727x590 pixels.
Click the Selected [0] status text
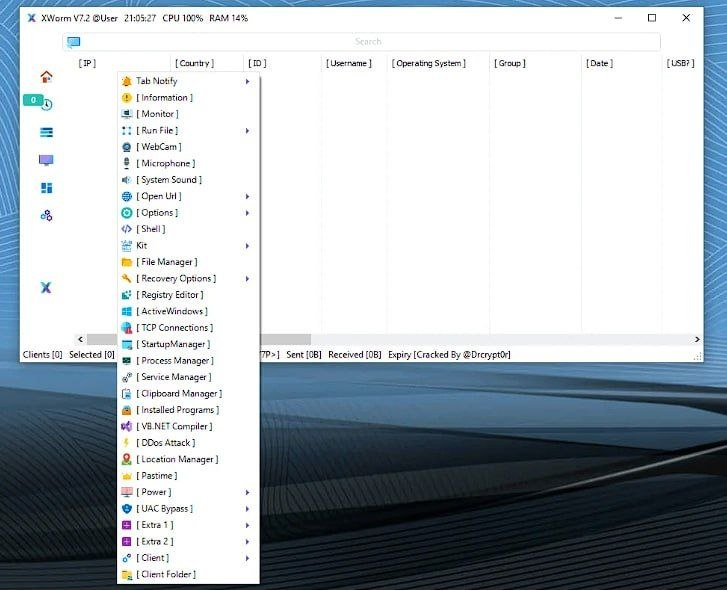pyautogui.click(x=92, y=355)
